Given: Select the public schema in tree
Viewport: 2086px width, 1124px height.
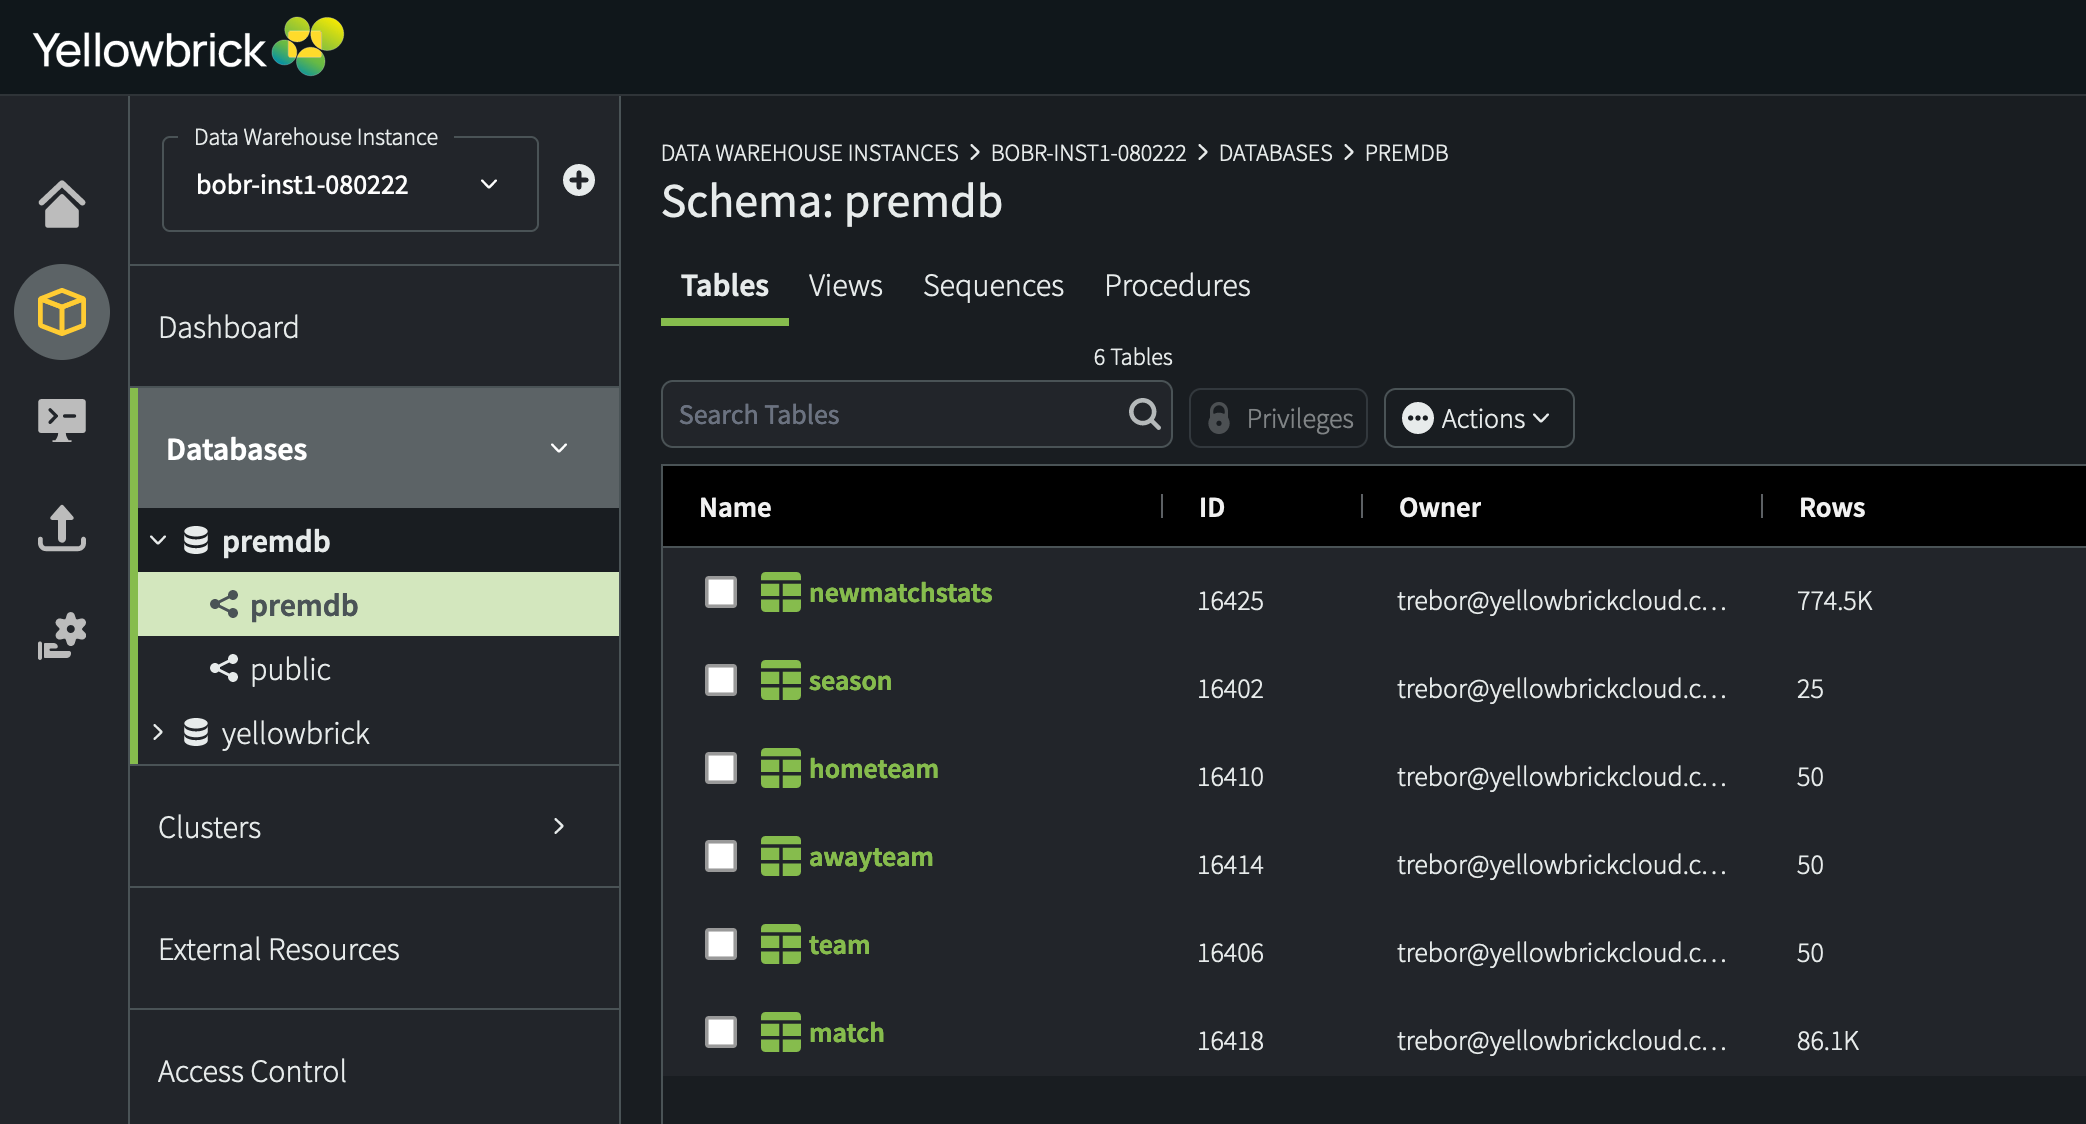Looking at the screenshot, I should [290, 669].
